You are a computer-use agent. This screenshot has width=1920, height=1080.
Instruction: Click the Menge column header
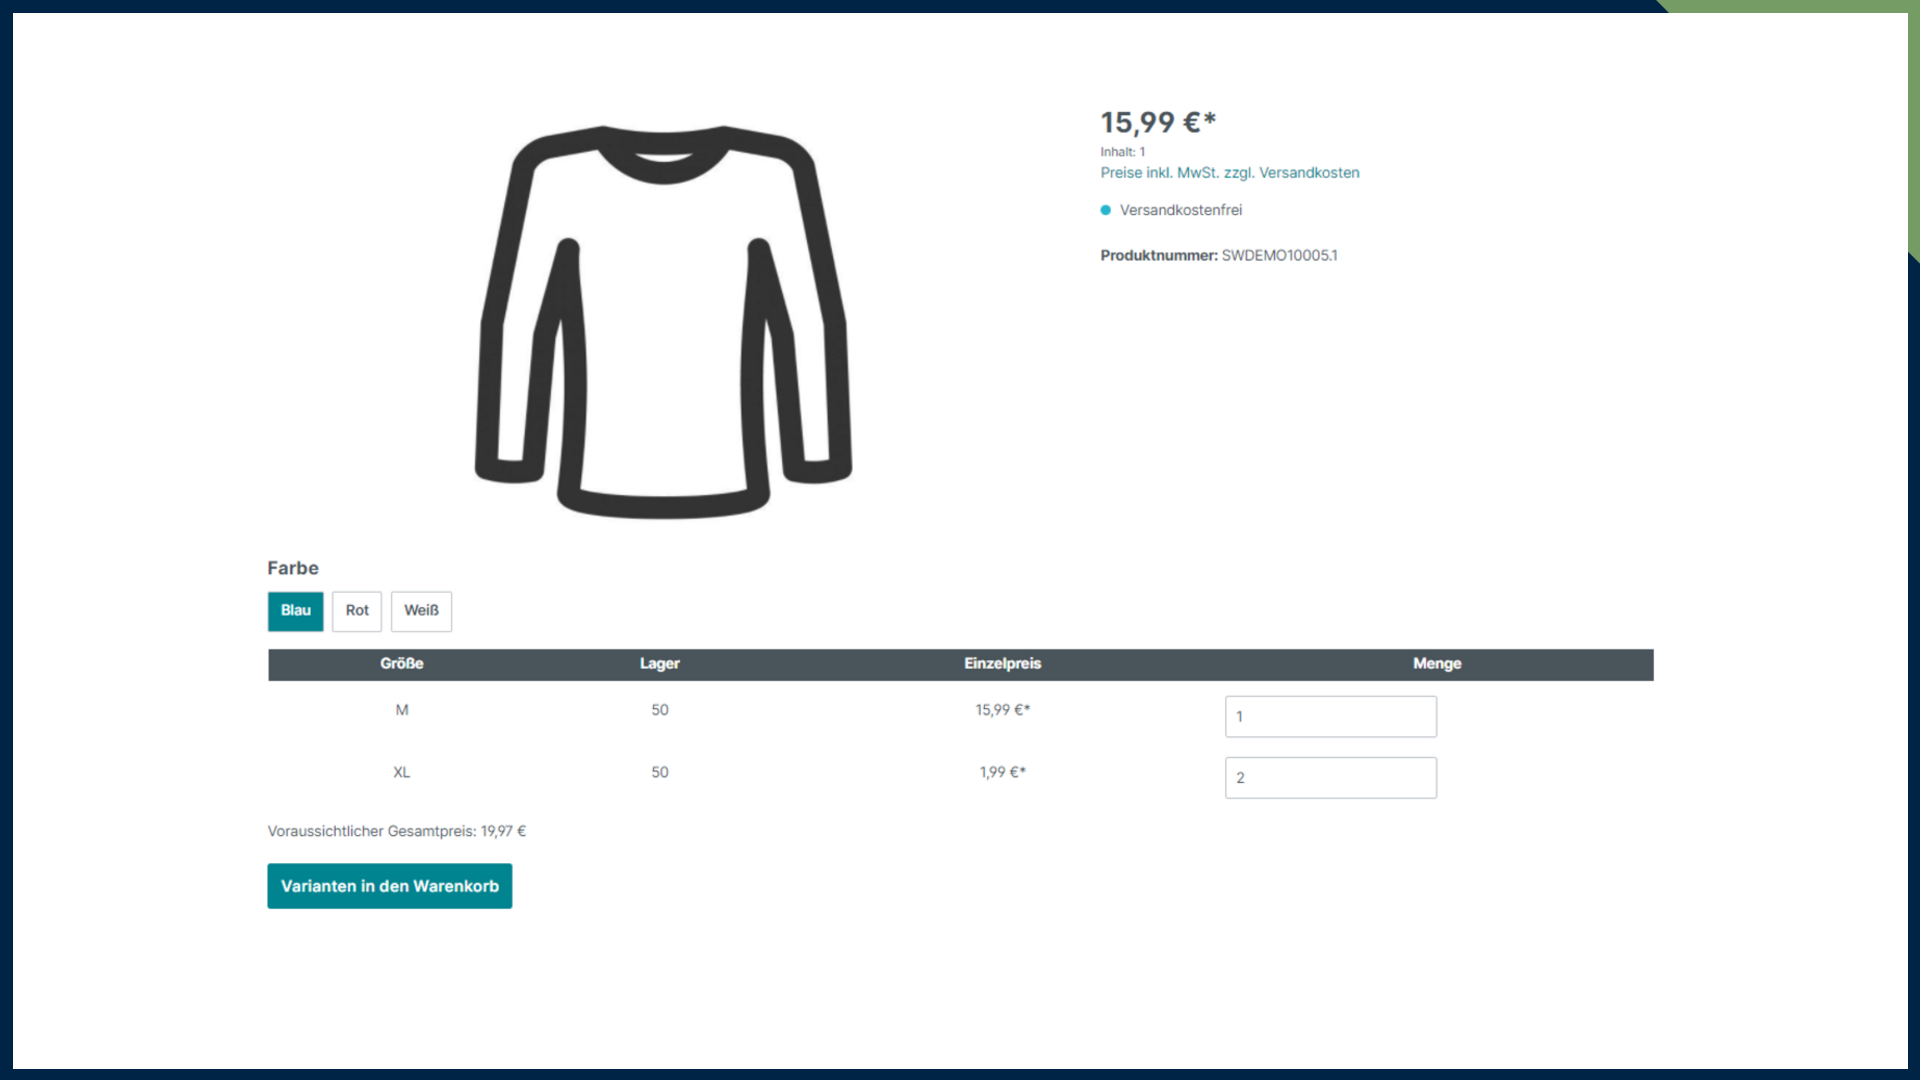coord(1436,664)
